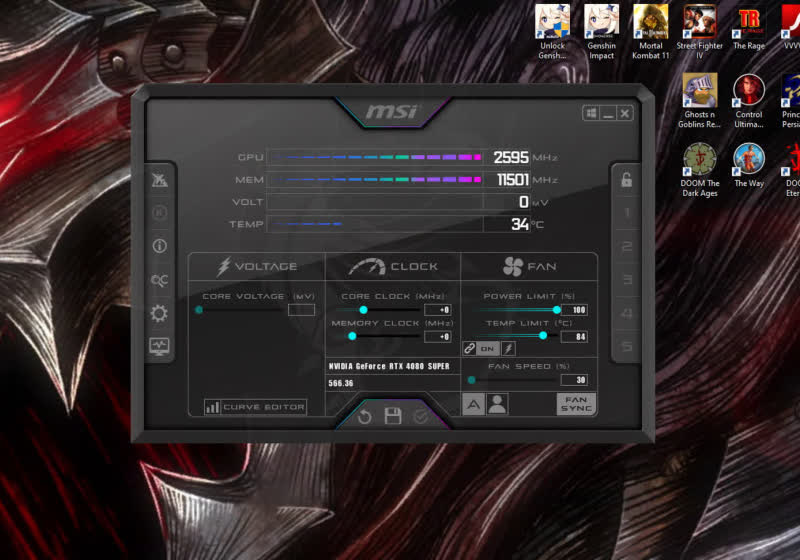Click the power limit 100 value field
The width and height of the screenshot is (800, 560).
coord(574,310)
